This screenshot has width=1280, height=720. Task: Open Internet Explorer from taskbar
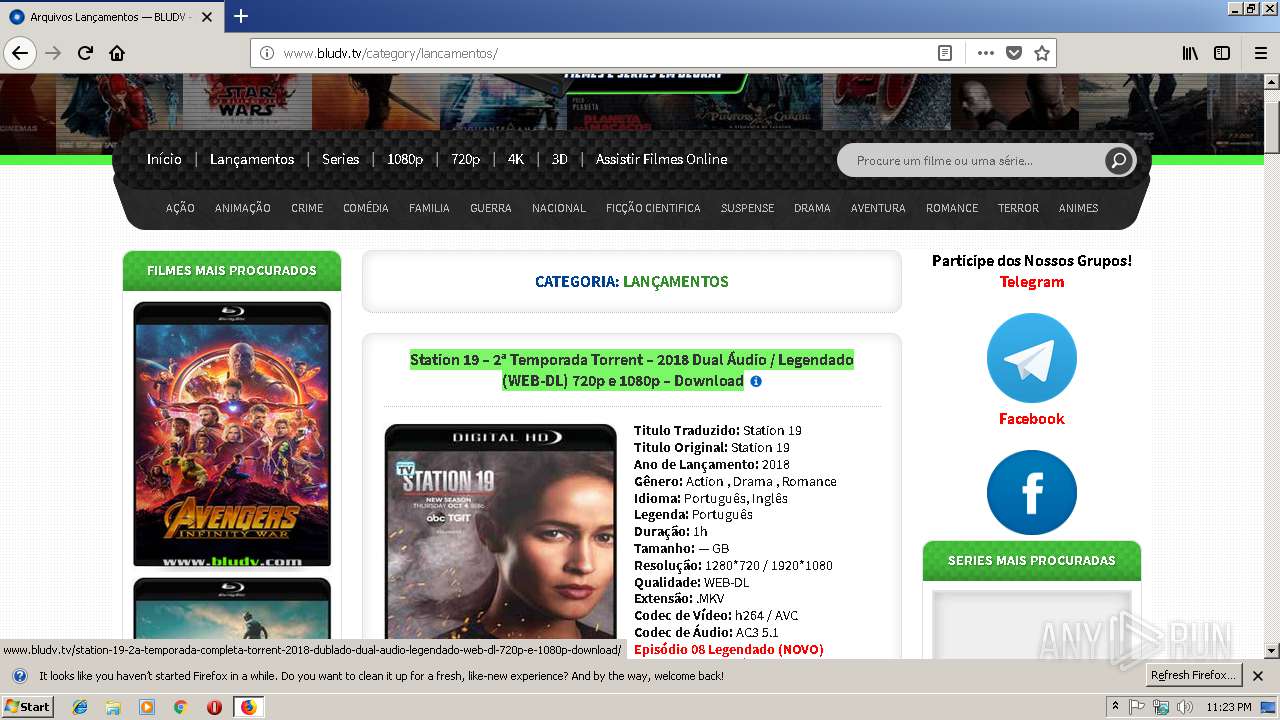pos(80,707)
